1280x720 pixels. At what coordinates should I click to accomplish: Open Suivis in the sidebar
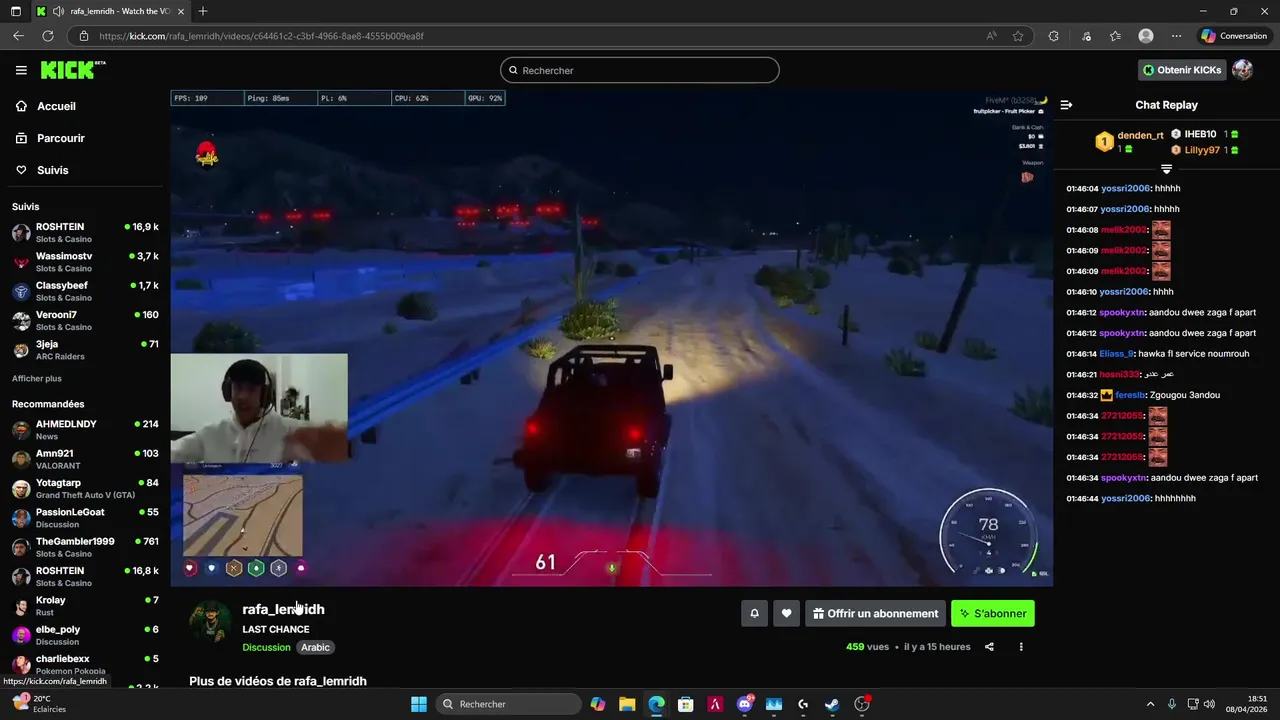coord(52,170)
